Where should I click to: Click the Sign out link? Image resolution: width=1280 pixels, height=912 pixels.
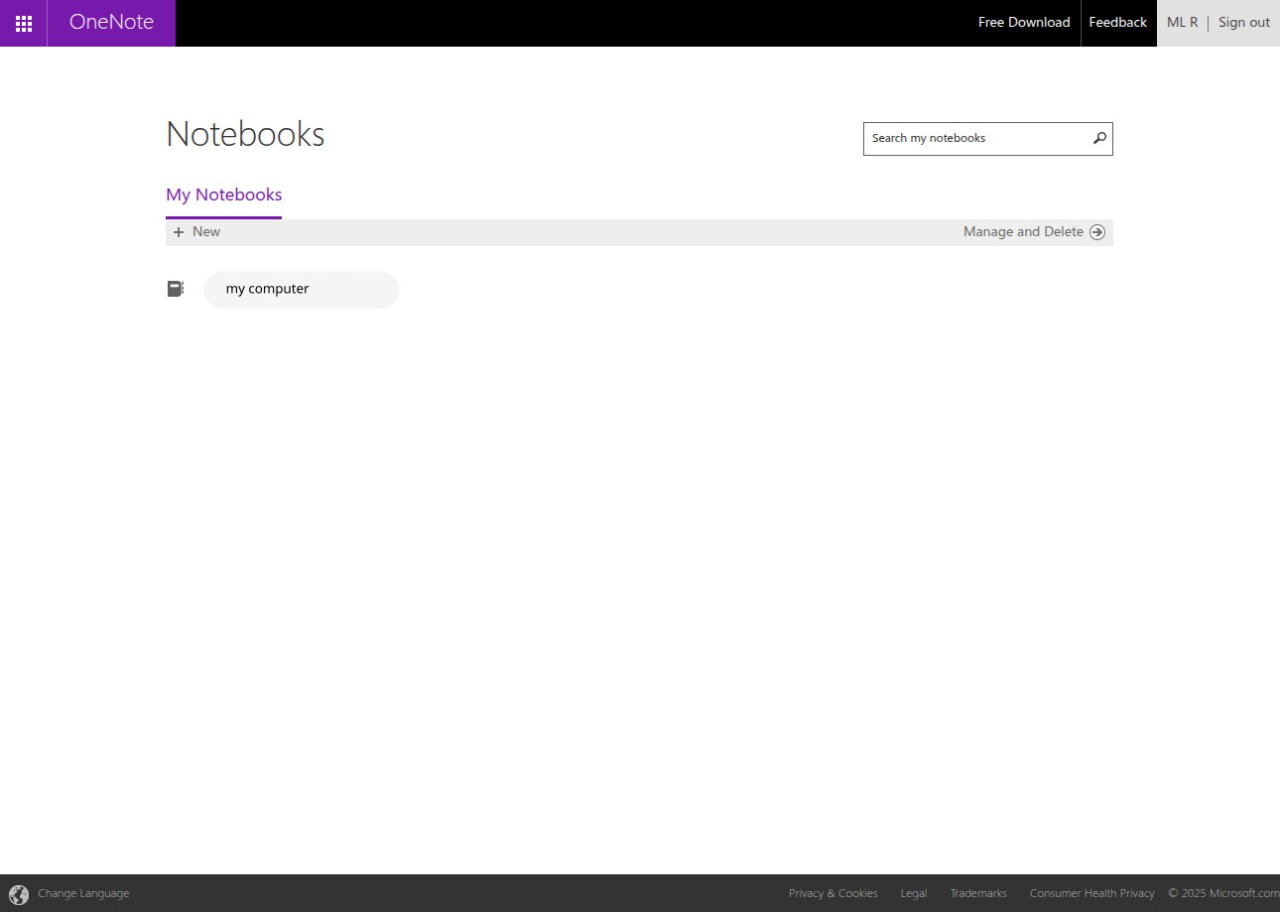1243,22
